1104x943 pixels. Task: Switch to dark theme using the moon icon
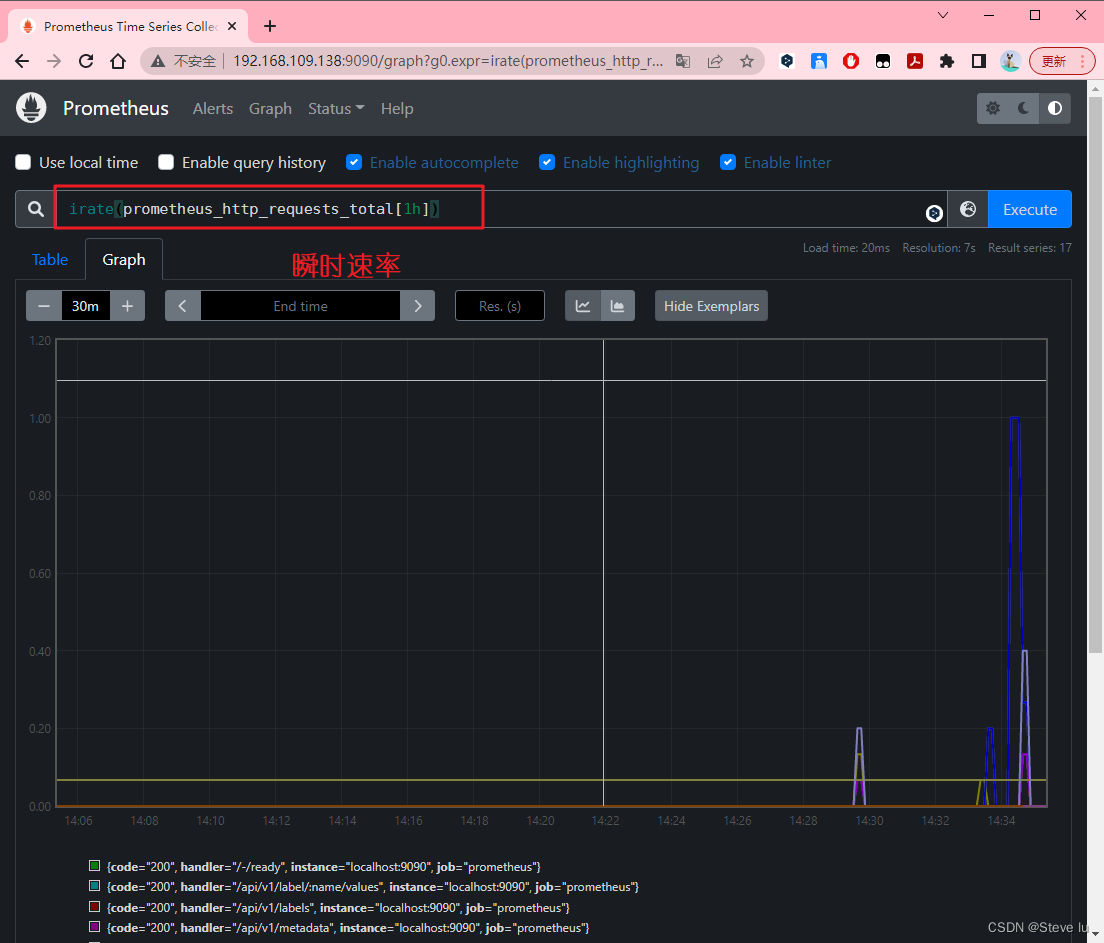pyautogui.click(x=1024, y=108)
